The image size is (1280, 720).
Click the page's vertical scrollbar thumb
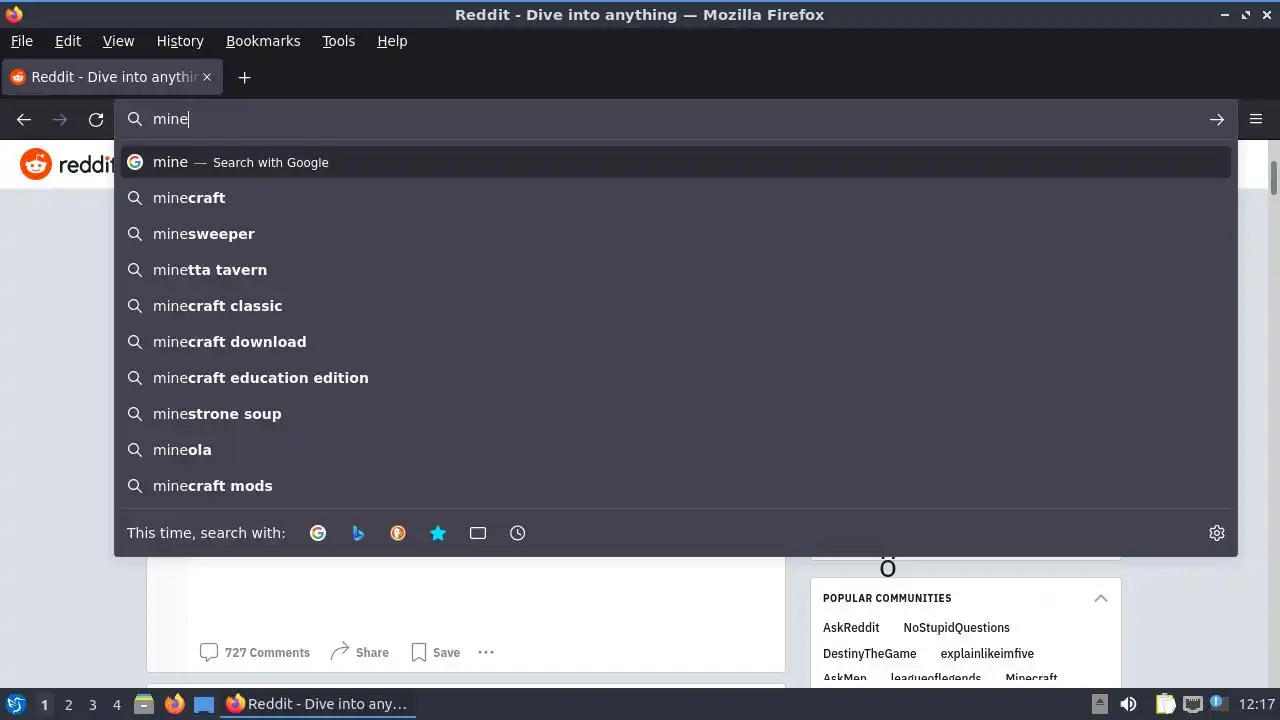[x=1274, y=178]
